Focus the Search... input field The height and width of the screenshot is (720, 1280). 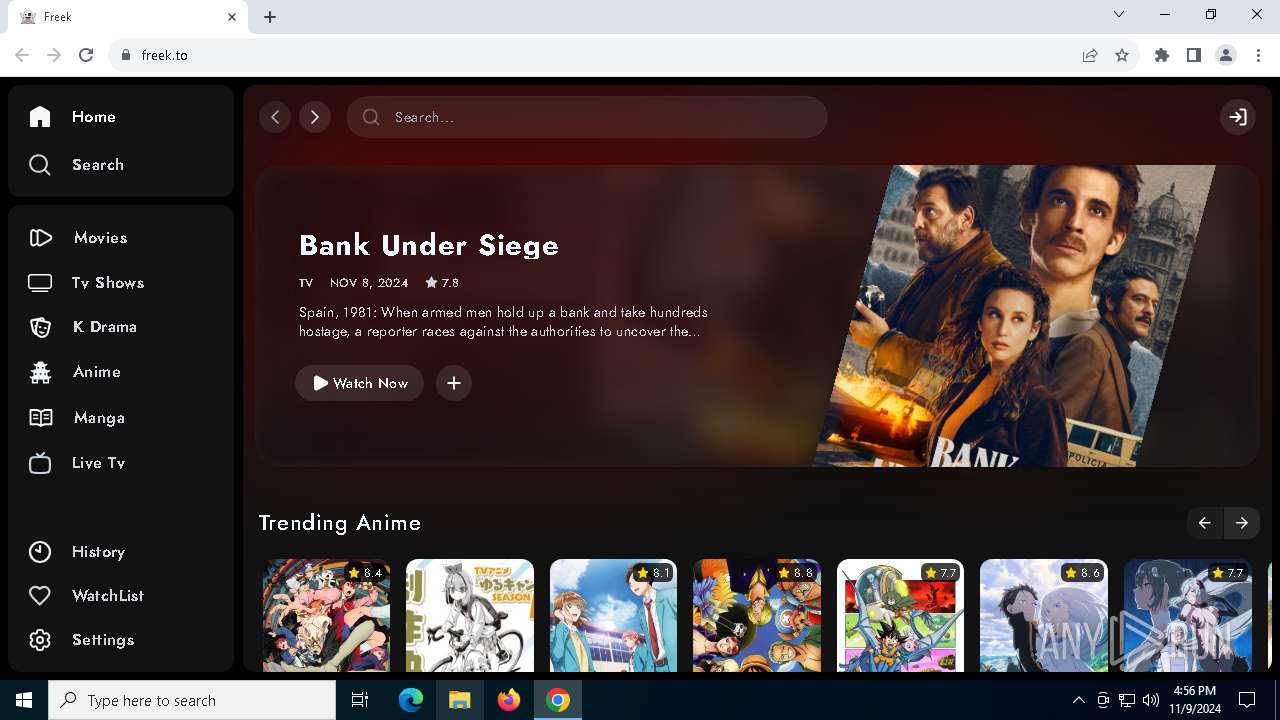point(587,117)
